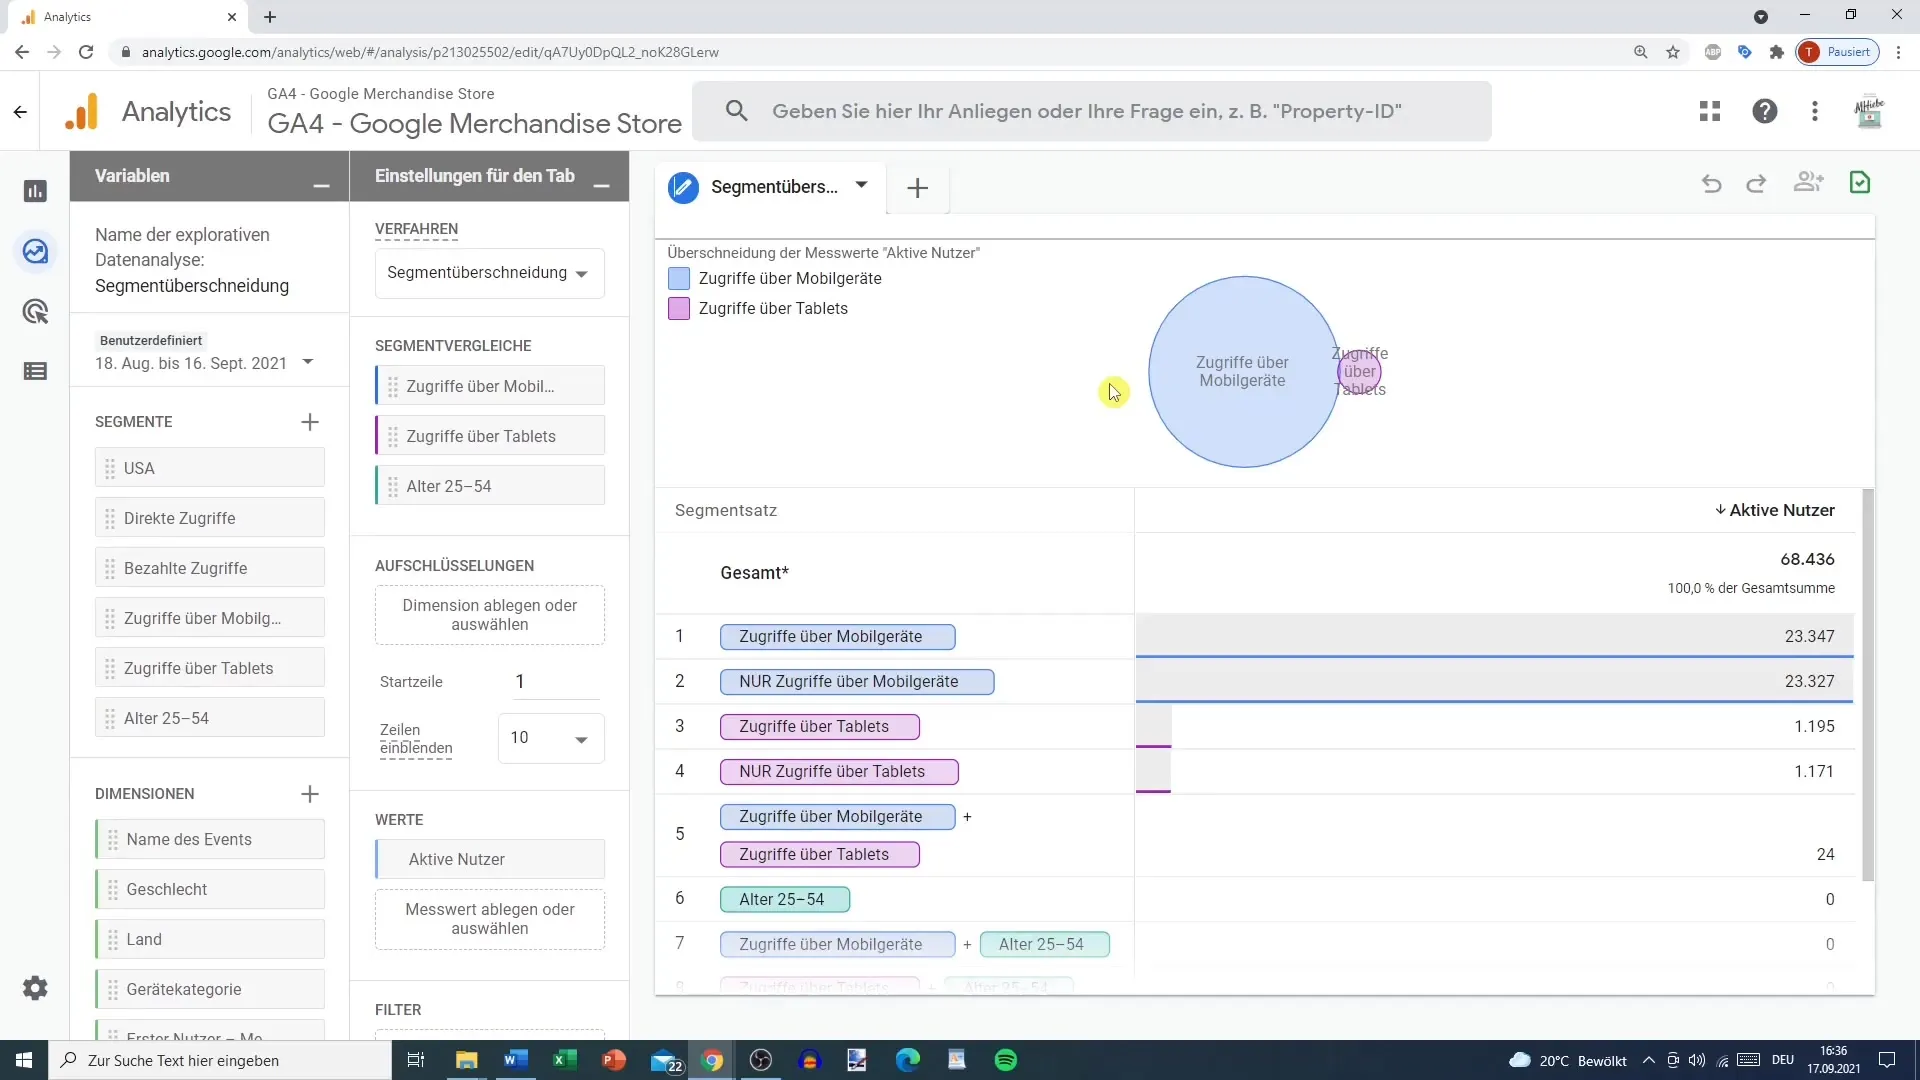Switch to the Analytics browser tab
The height and width of the screenshot is (1080, 1920).
[x=128, y=17]
